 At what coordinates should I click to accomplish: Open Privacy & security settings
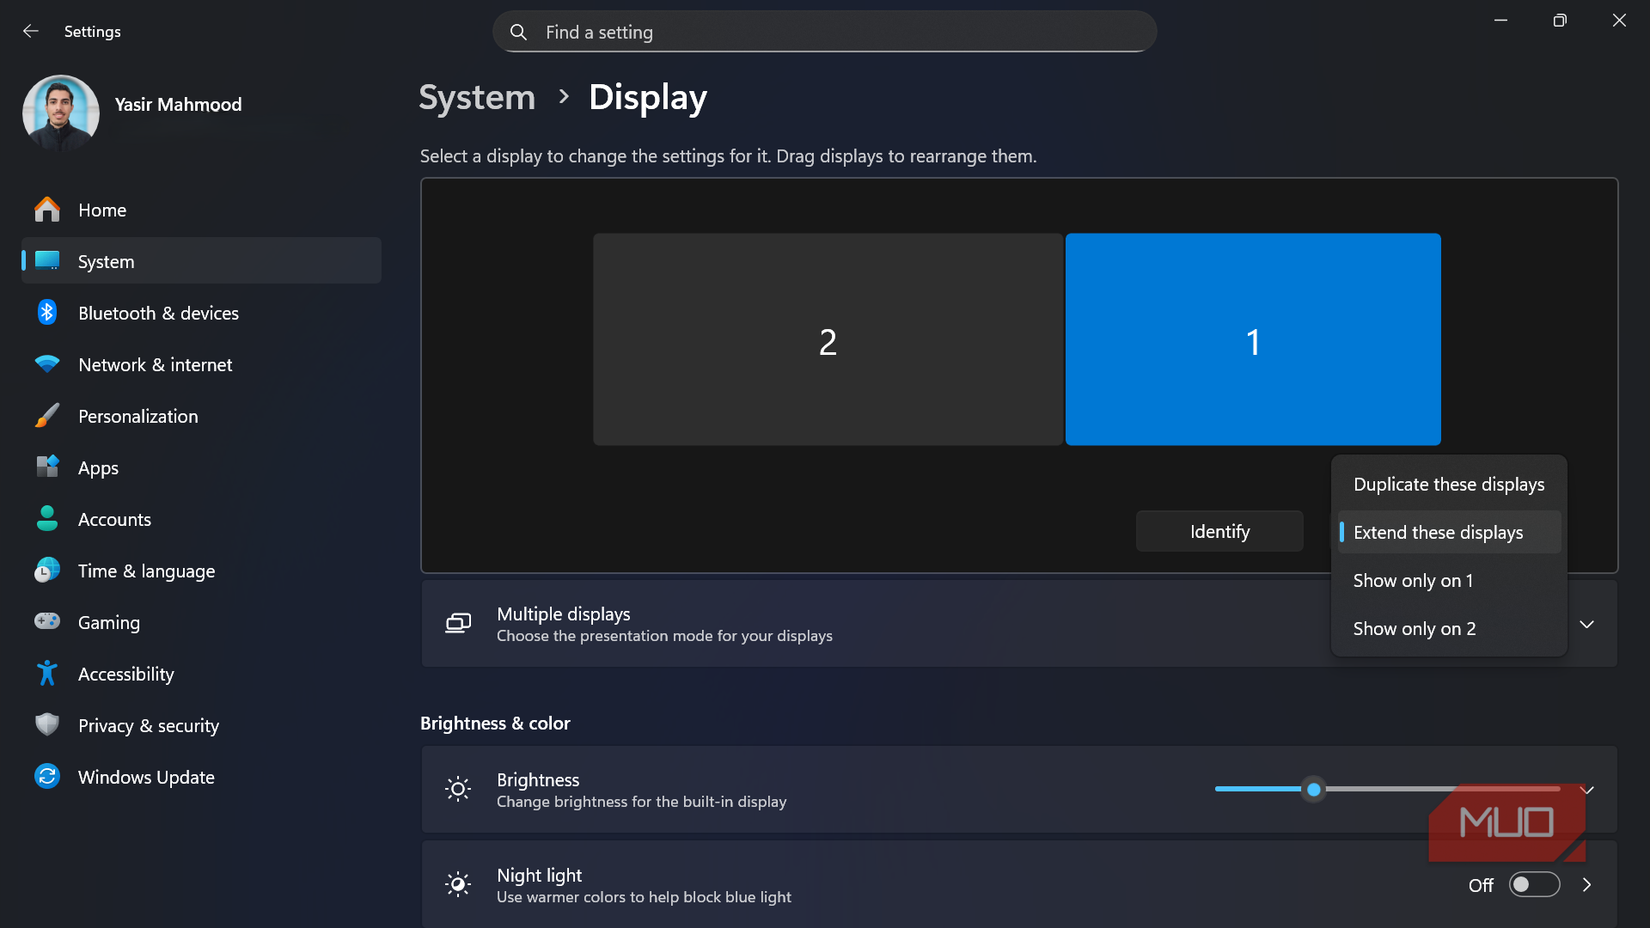148,725
